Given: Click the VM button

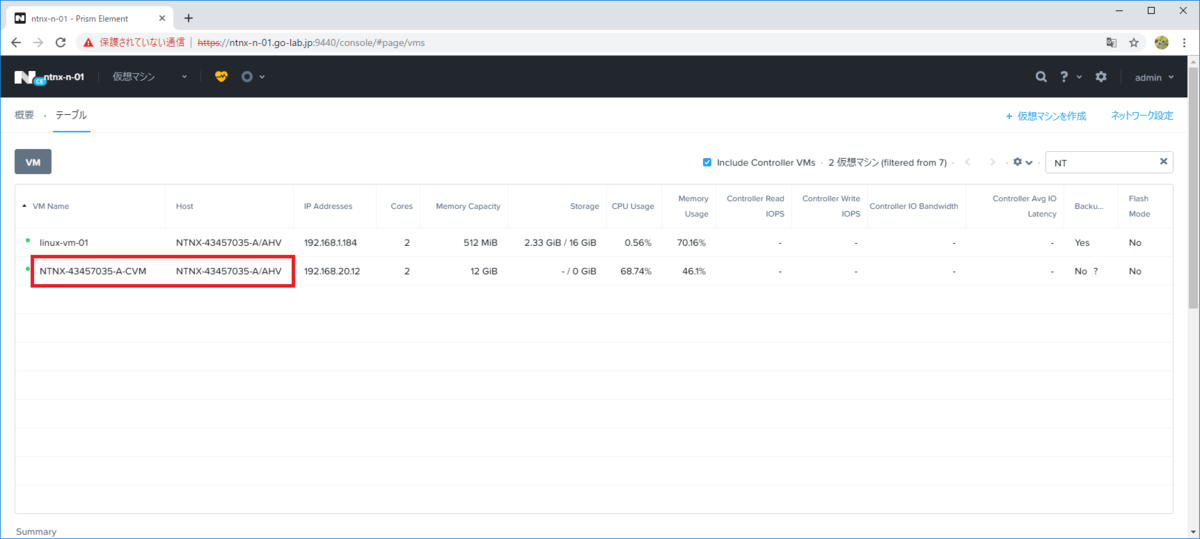Looking at the screenshot, I should pos(33,162).
